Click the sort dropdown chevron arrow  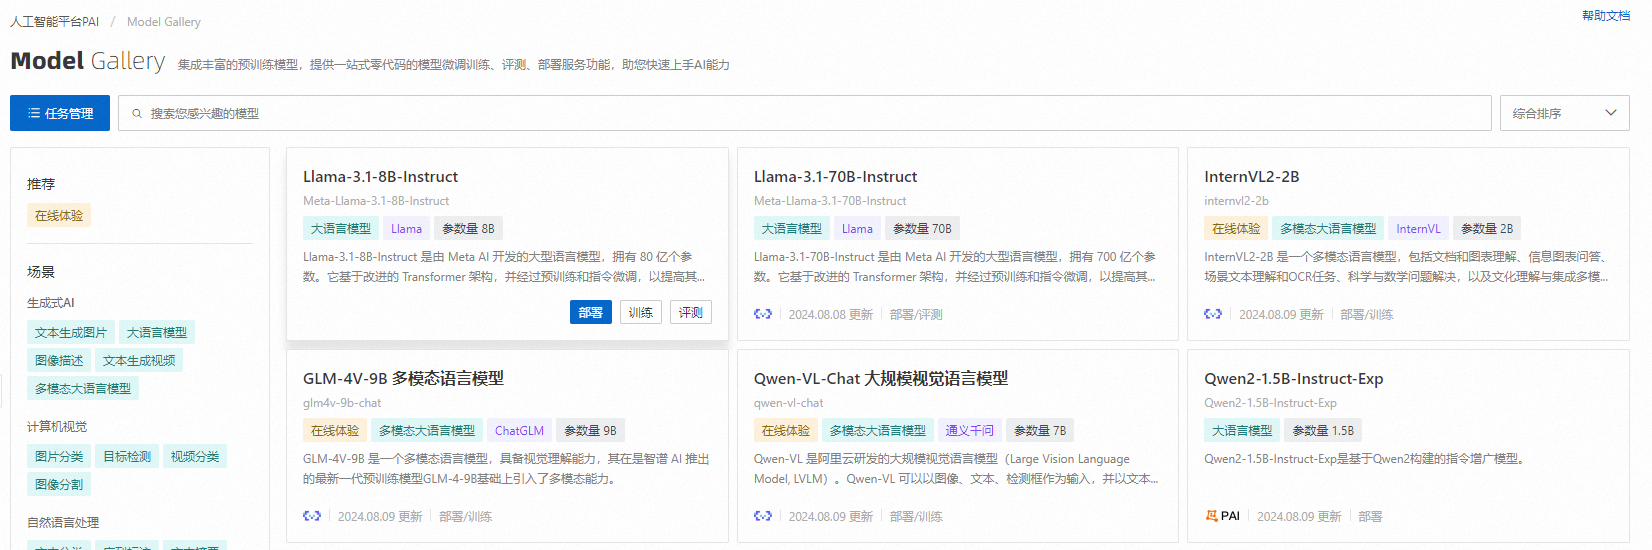point(1611,113)
